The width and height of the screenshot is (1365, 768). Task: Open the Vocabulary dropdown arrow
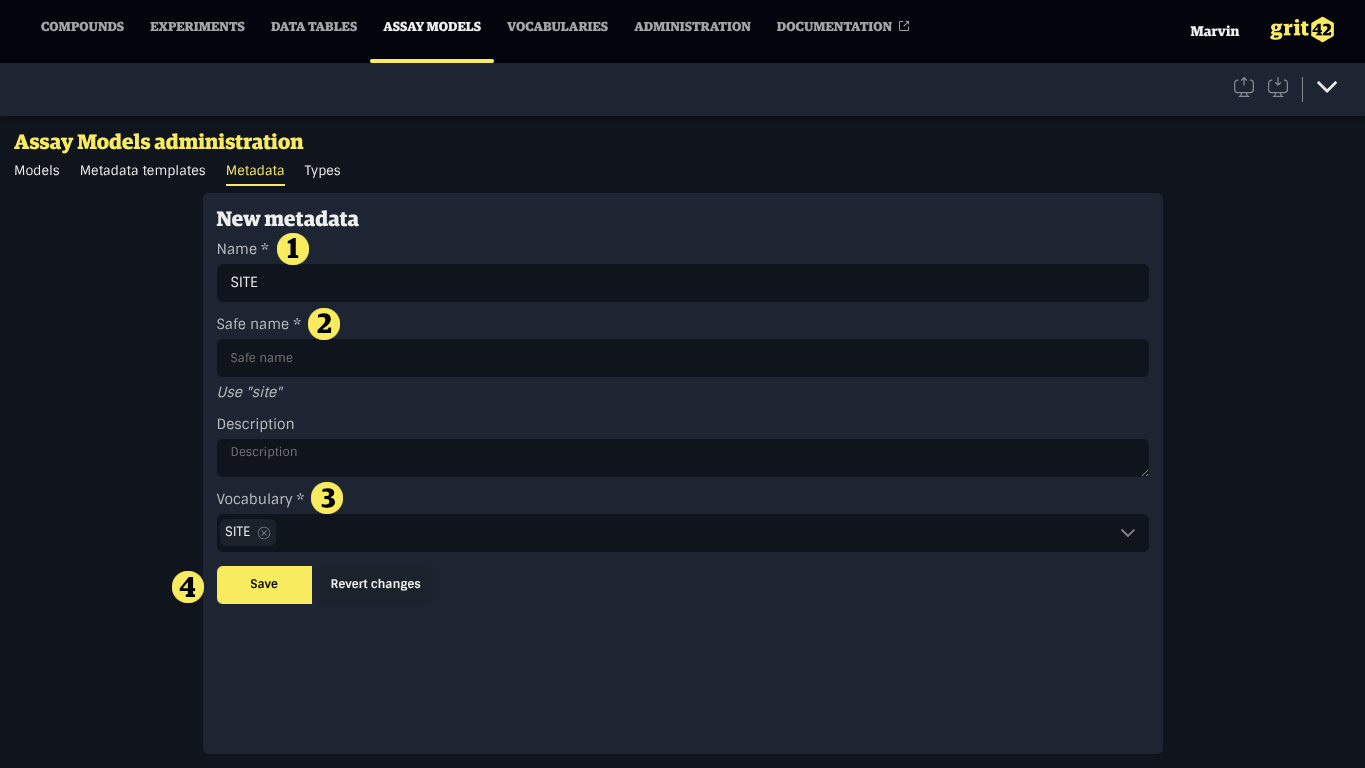1128,533
